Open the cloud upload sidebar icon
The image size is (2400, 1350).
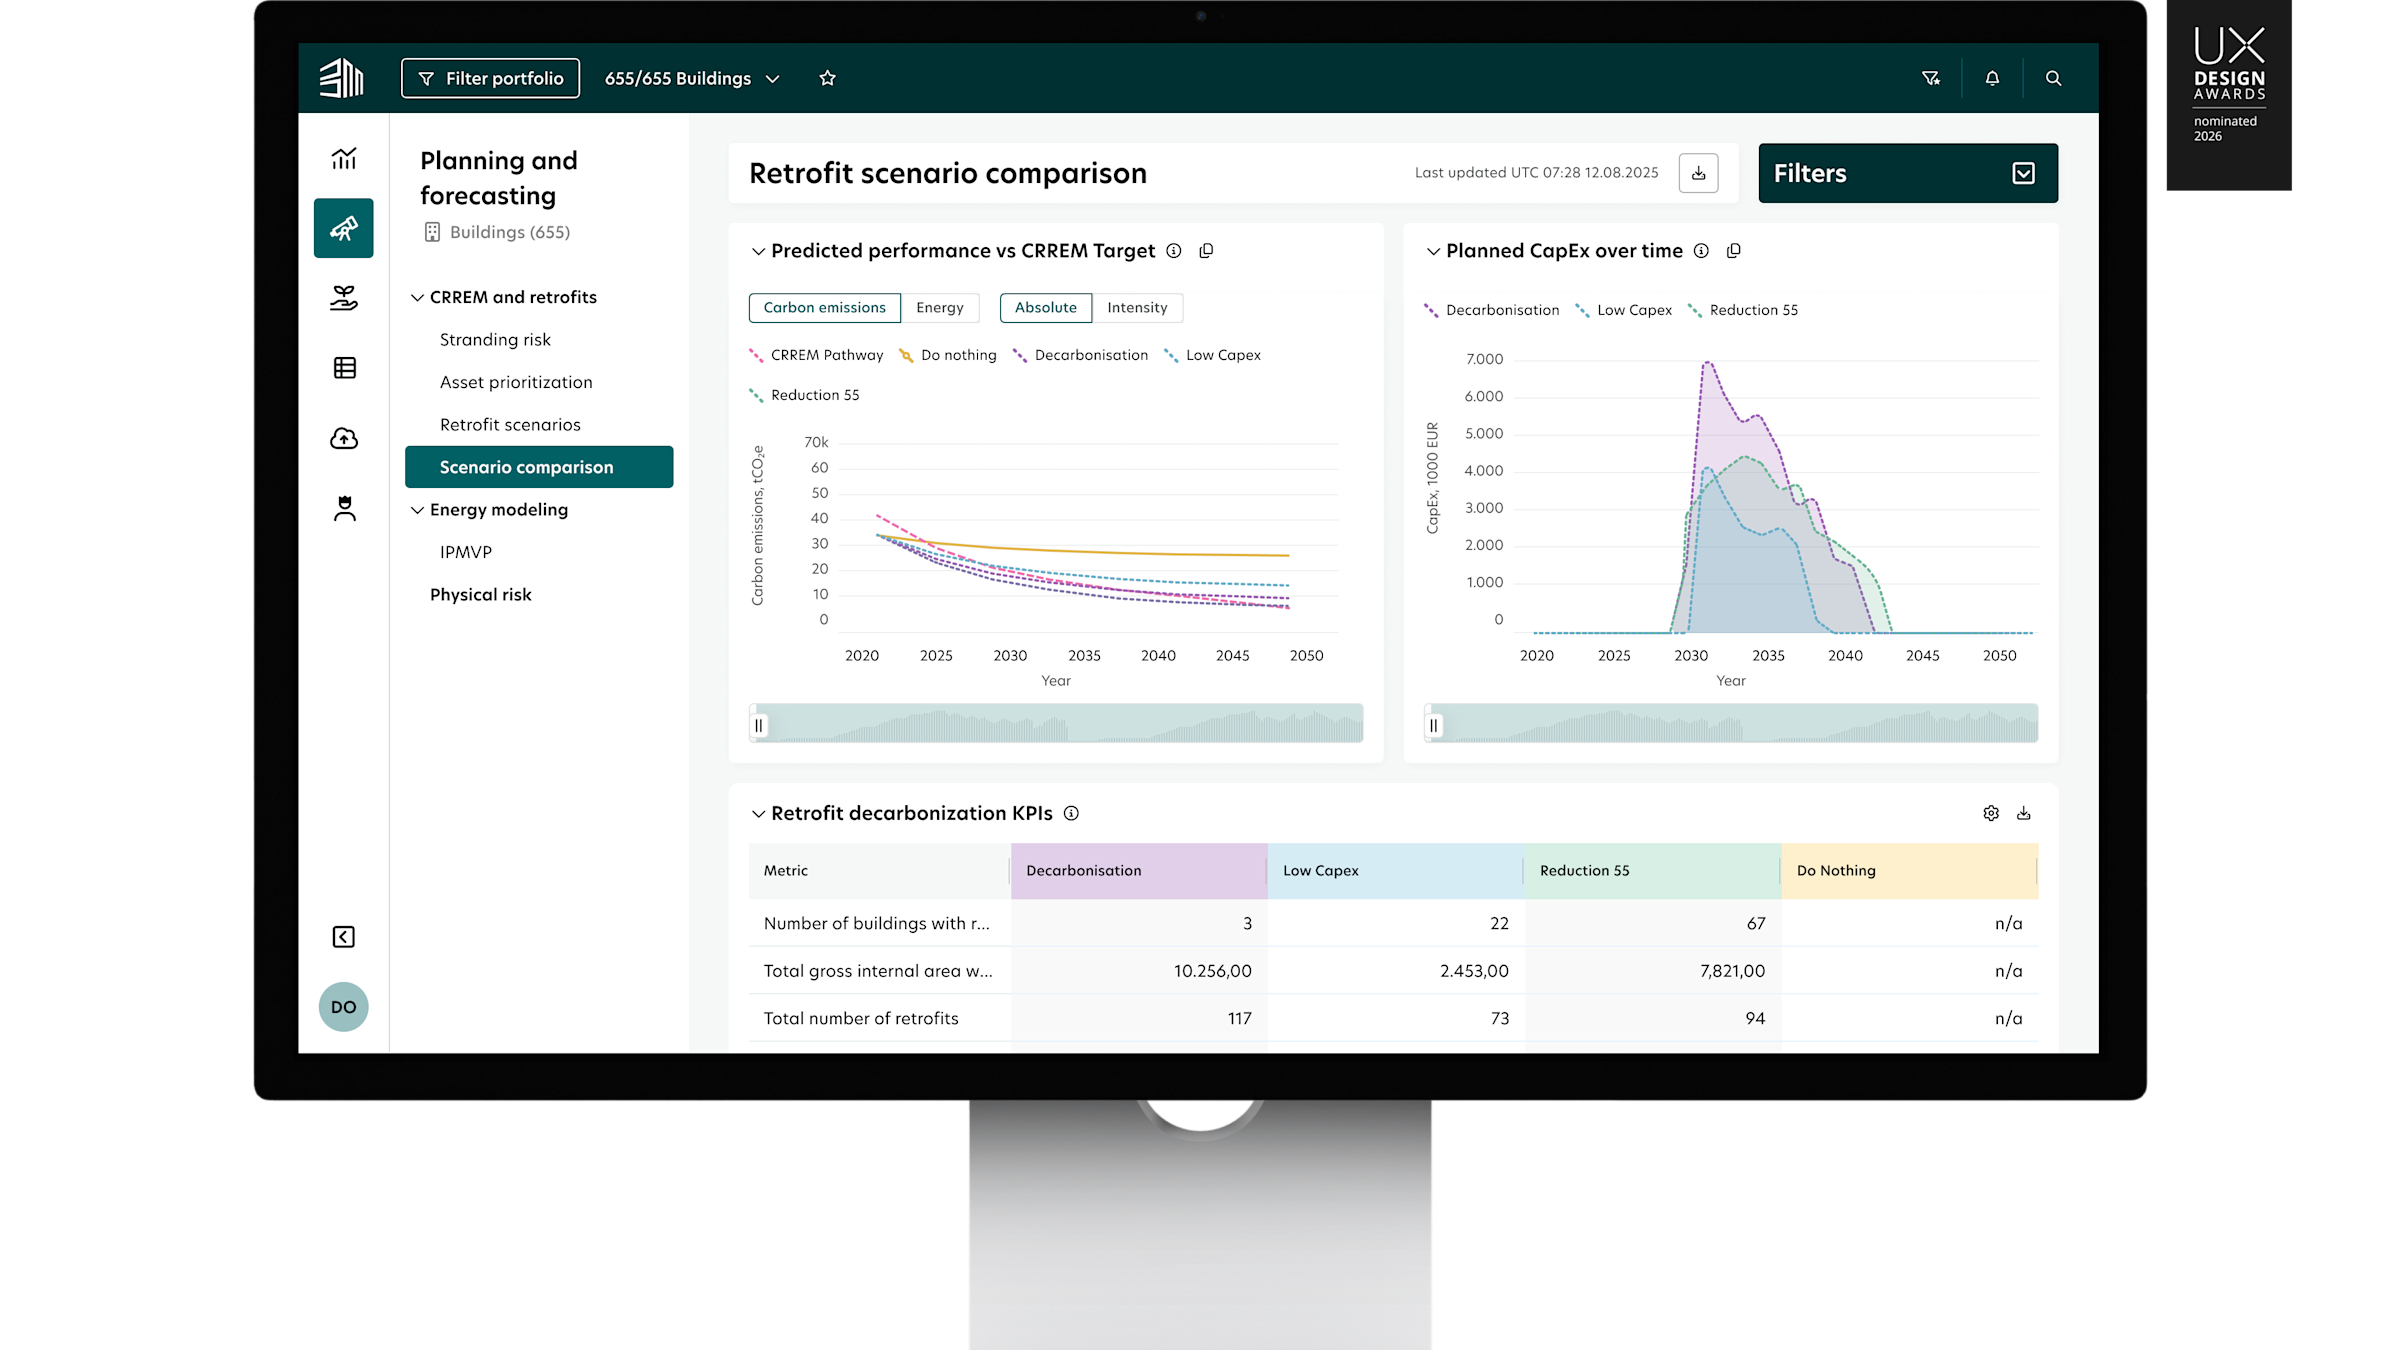tap(344, 438)
